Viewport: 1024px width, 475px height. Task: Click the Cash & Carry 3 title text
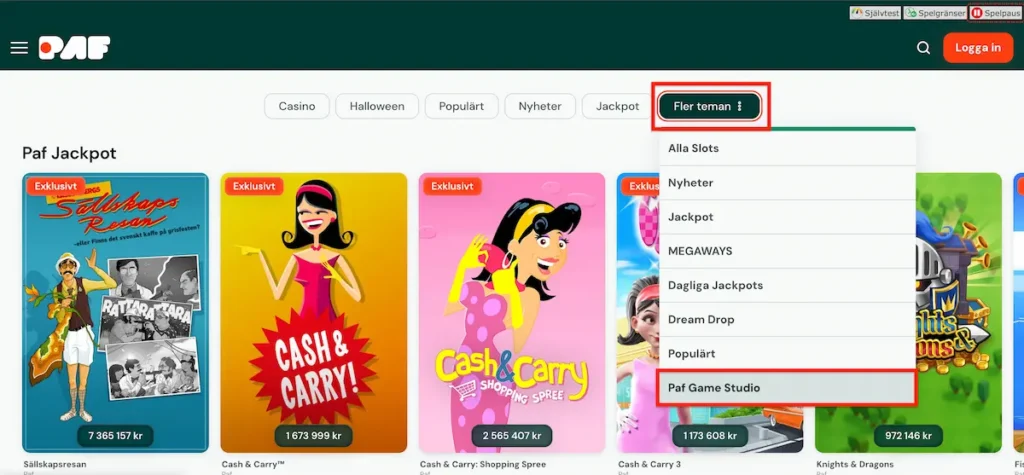(x=650, y=465)
